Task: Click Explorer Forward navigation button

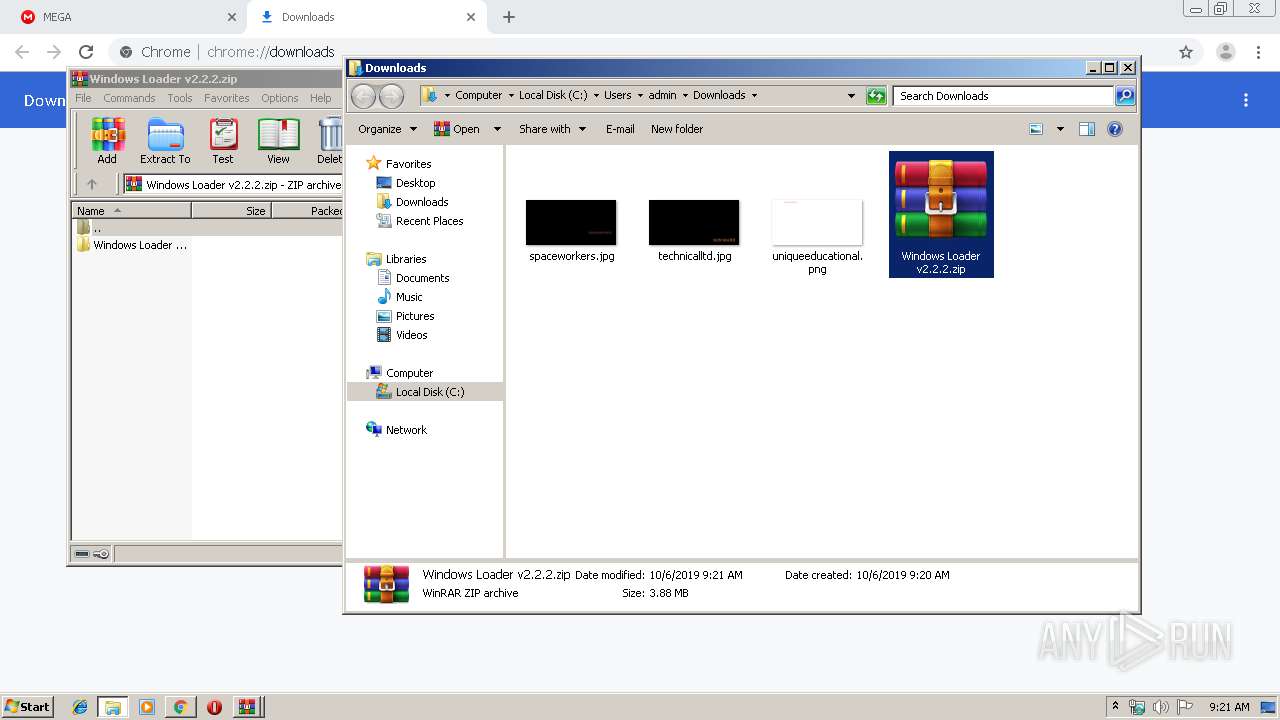Action: 392,96
